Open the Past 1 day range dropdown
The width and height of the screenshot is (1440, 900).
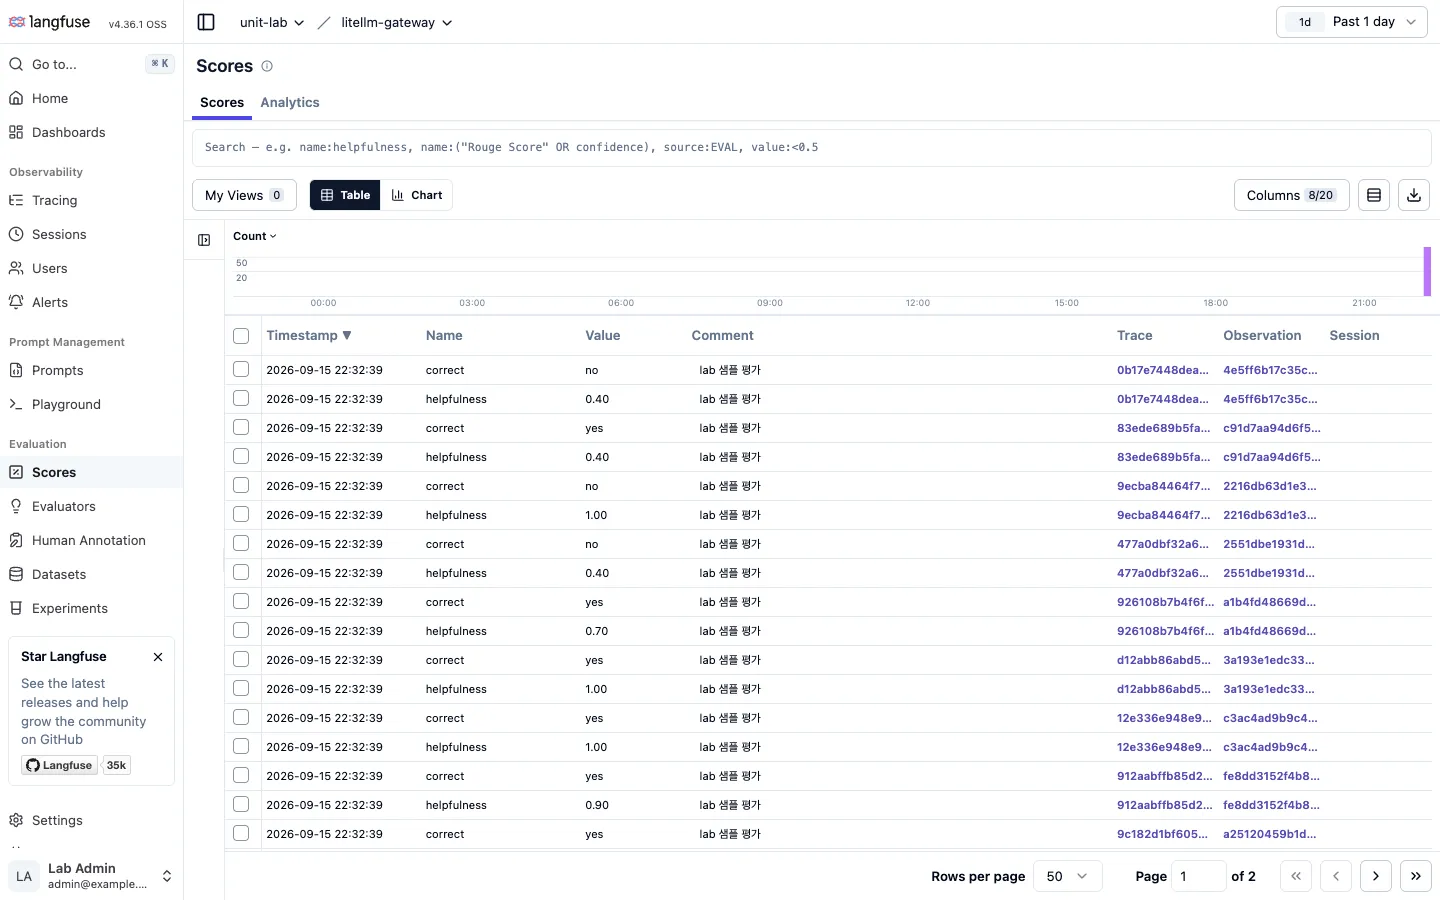pyautogui.click(x=1352, y=22)
